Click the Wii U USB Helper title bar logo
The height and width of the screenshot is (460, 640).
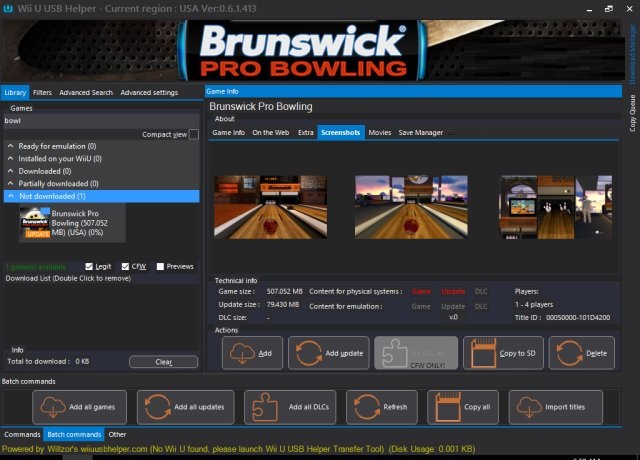click(8, 9)
